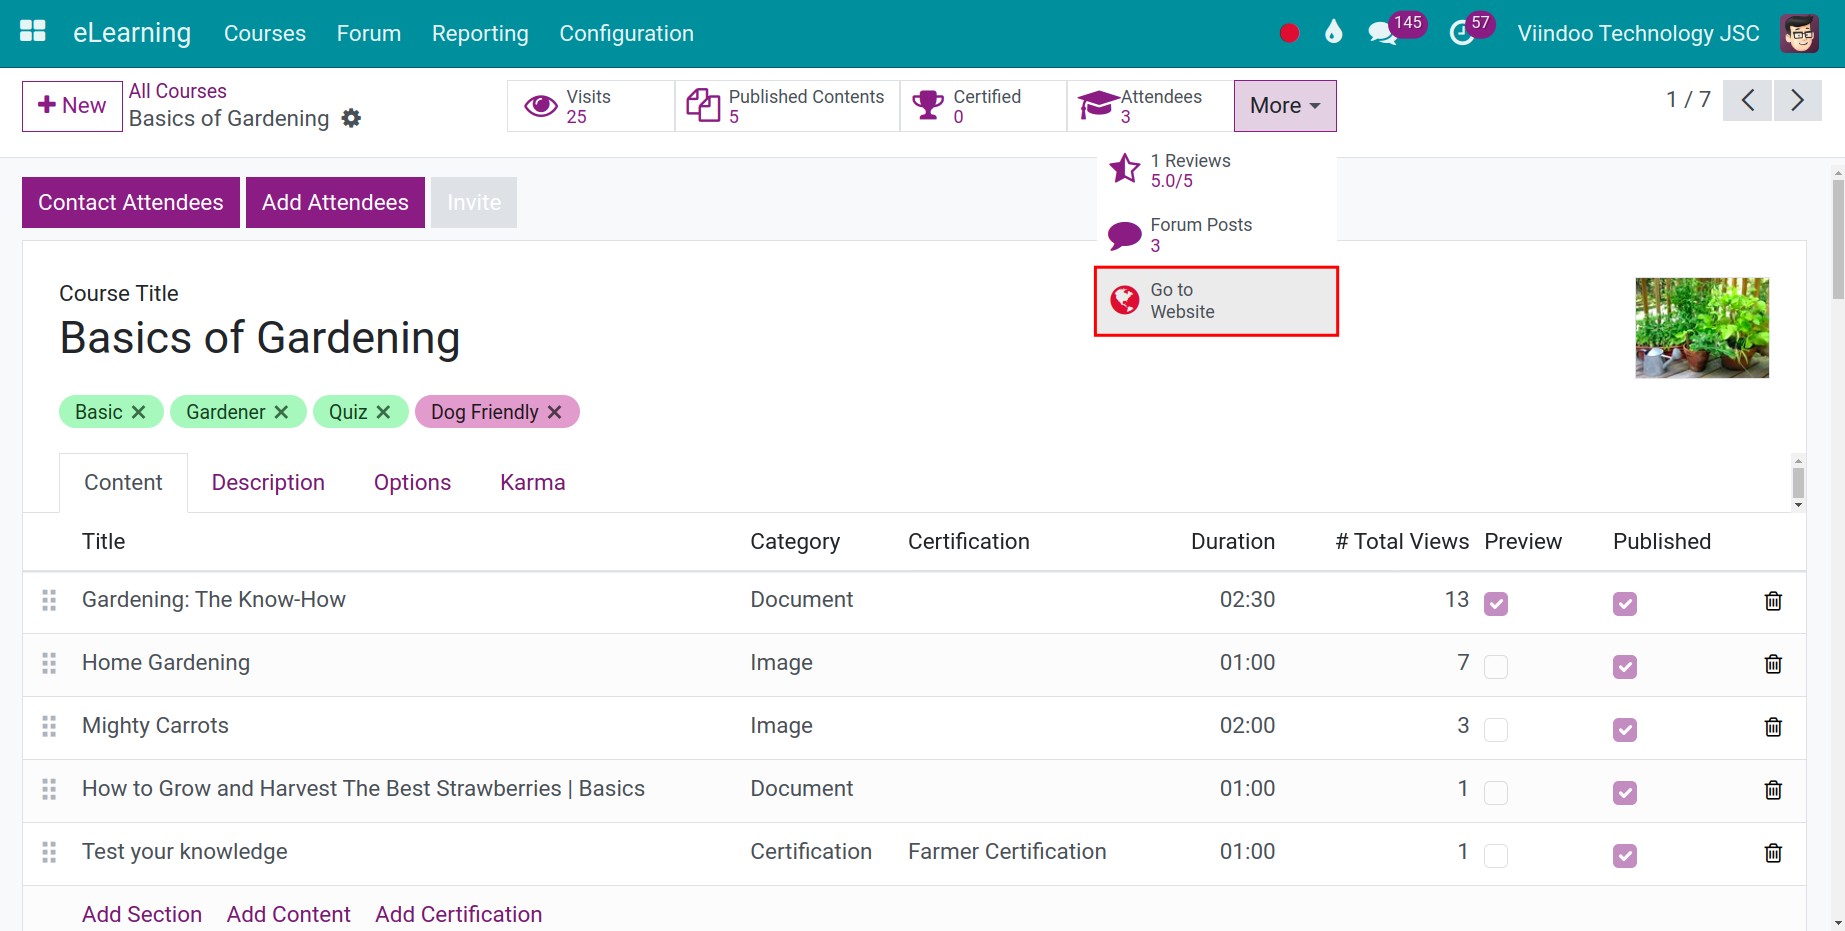Click the red recording dot icon
This screenshot has width=1845, height=931.
click(x=1289, y=33)
